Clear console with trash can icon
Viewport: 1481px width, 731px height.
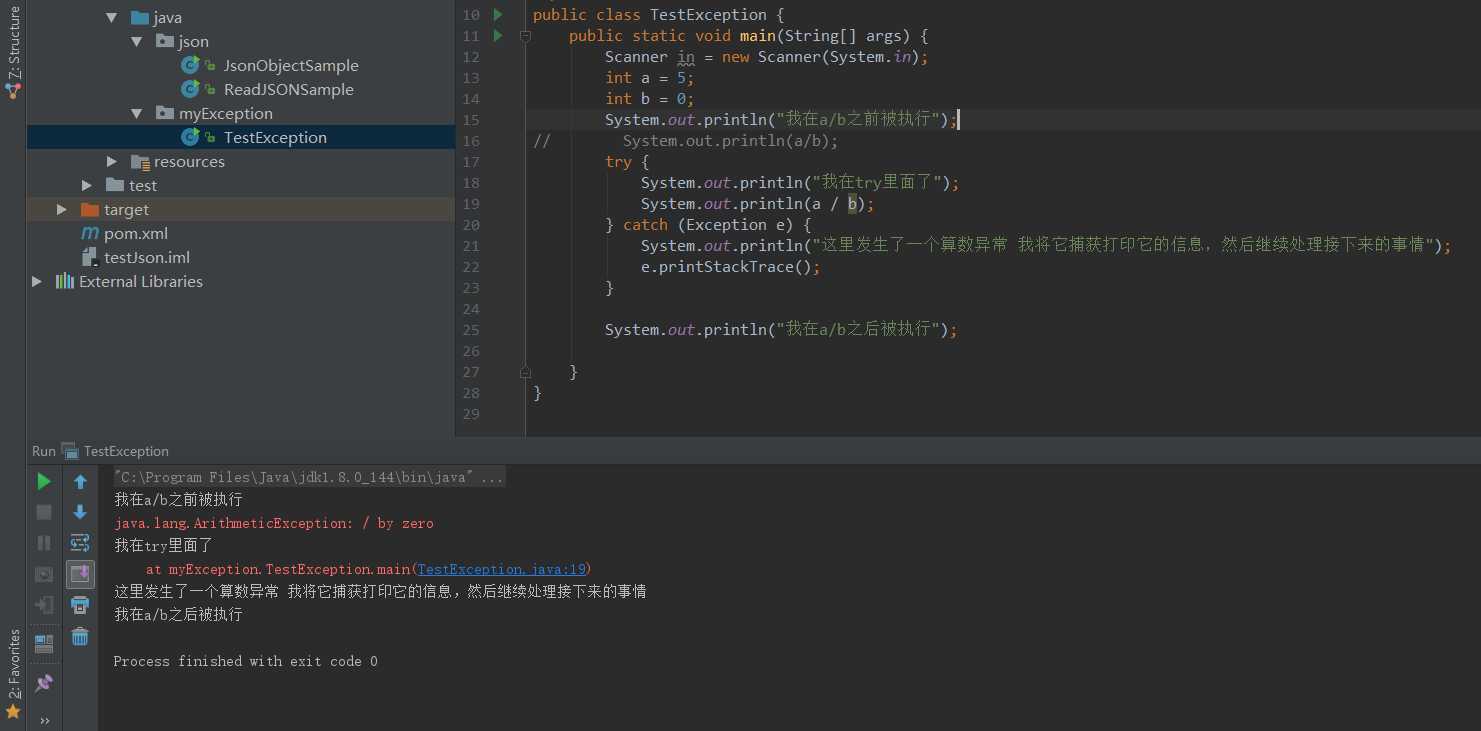[80, 636]
